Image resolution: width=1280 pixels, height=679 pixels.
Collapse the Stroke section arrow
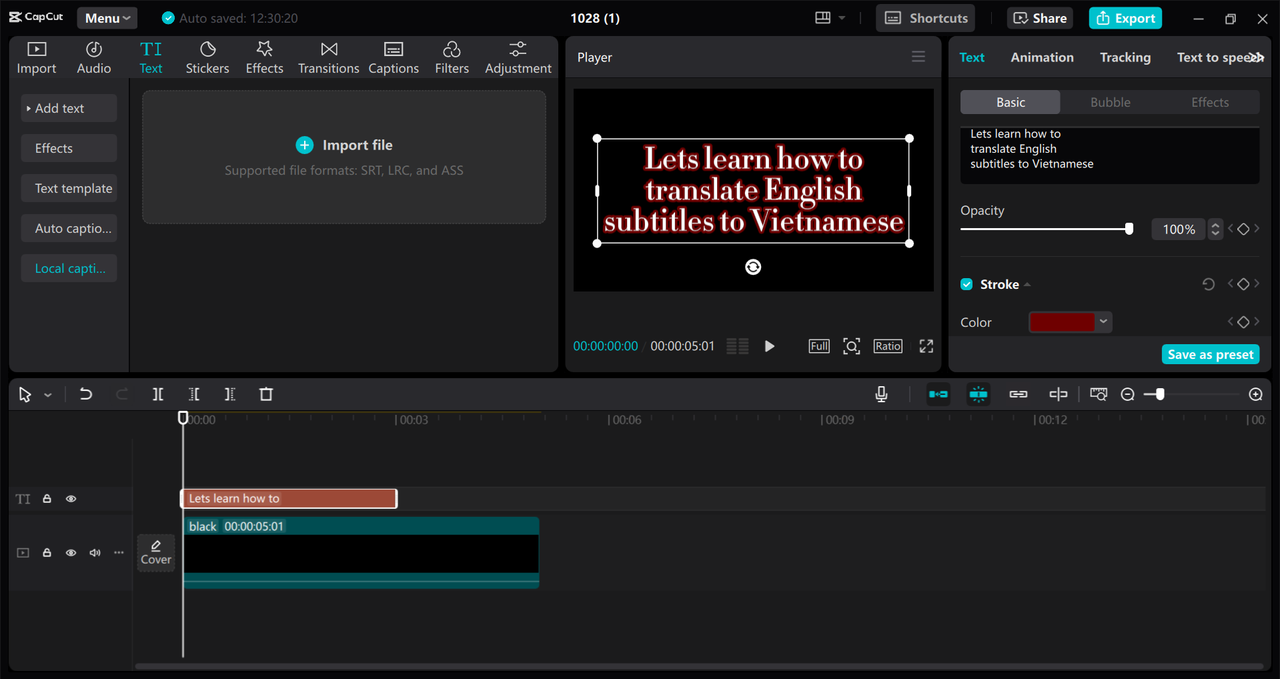(x=1027, y=285)
